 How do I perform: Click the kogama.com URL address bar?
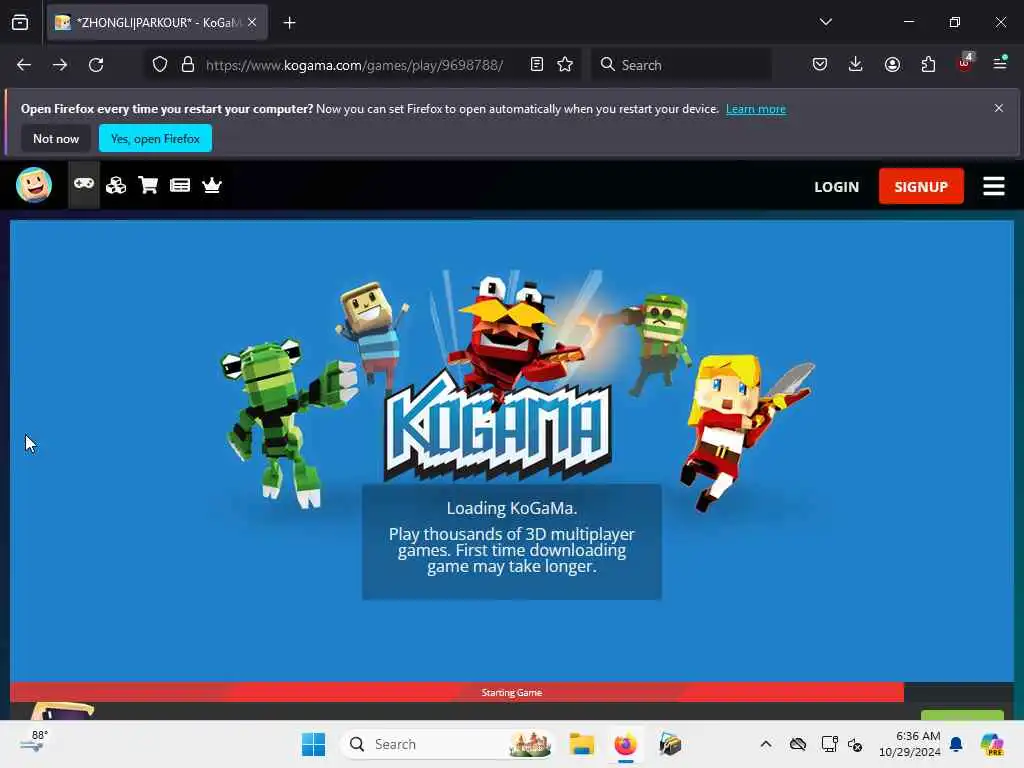tap(355, 65)
